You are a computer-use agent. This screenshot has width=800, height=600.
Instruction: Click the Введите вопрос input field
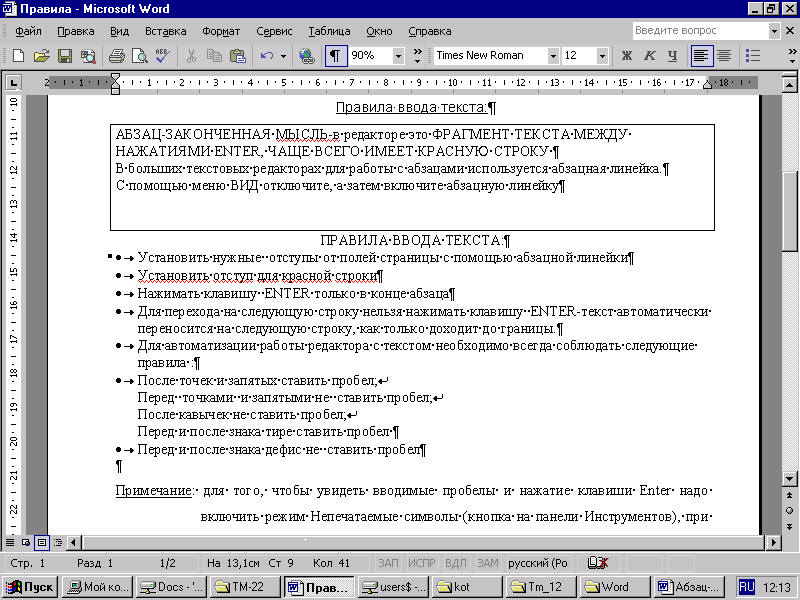(x=701, y=31)
